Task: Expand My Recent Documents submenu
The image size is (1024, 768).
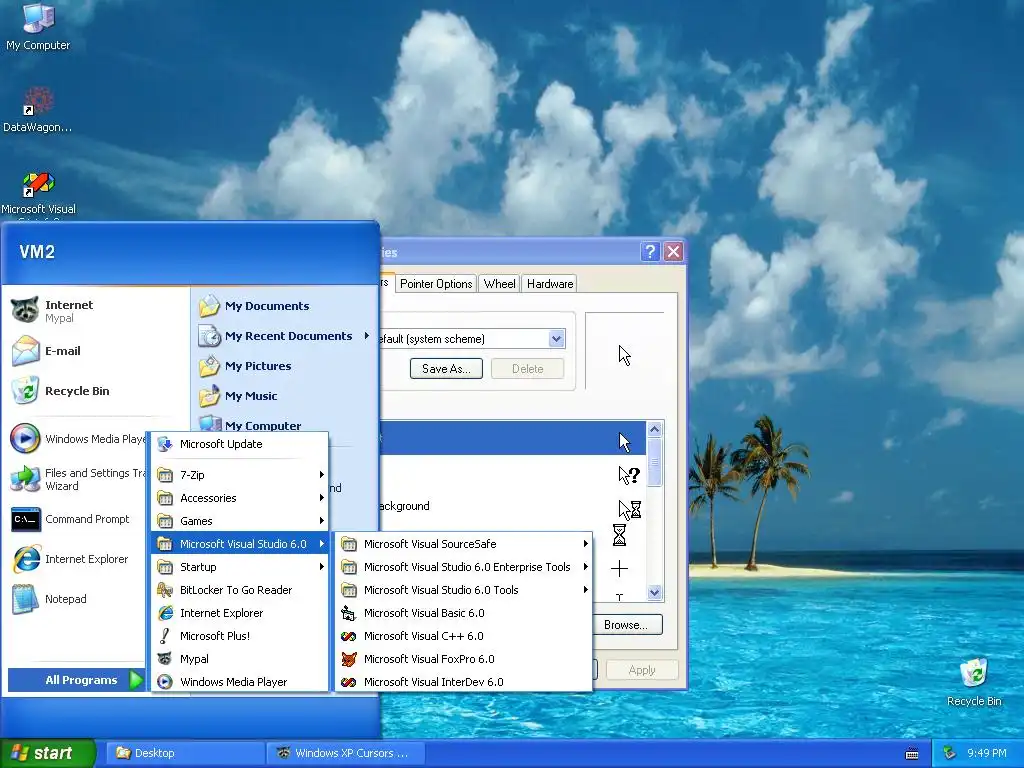Action: [285, 336]
